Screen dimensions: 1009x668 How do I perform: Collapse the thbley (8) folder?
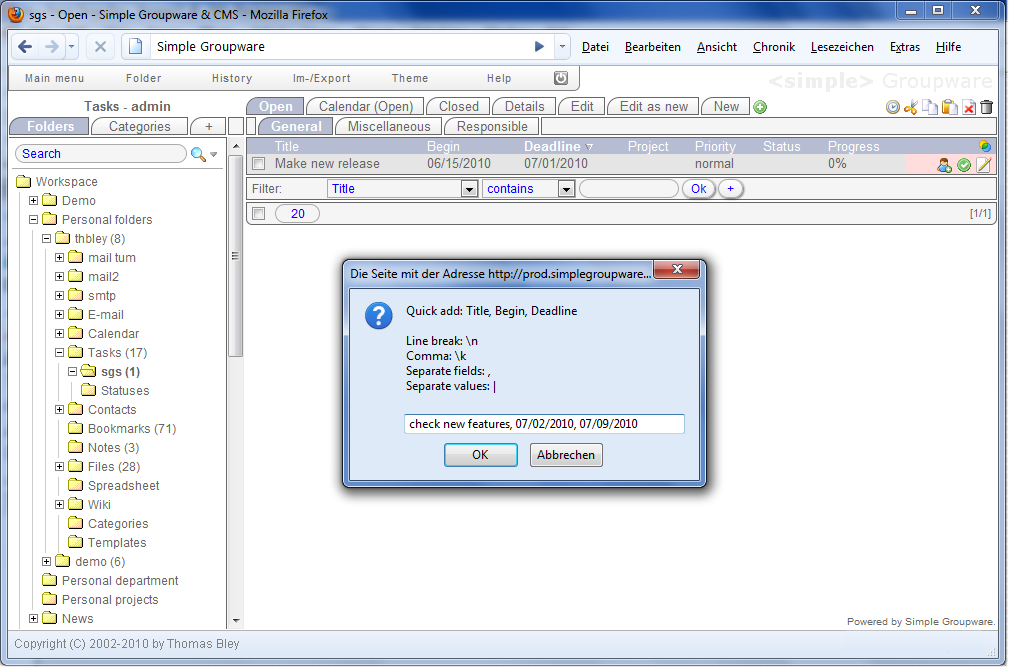46,239
